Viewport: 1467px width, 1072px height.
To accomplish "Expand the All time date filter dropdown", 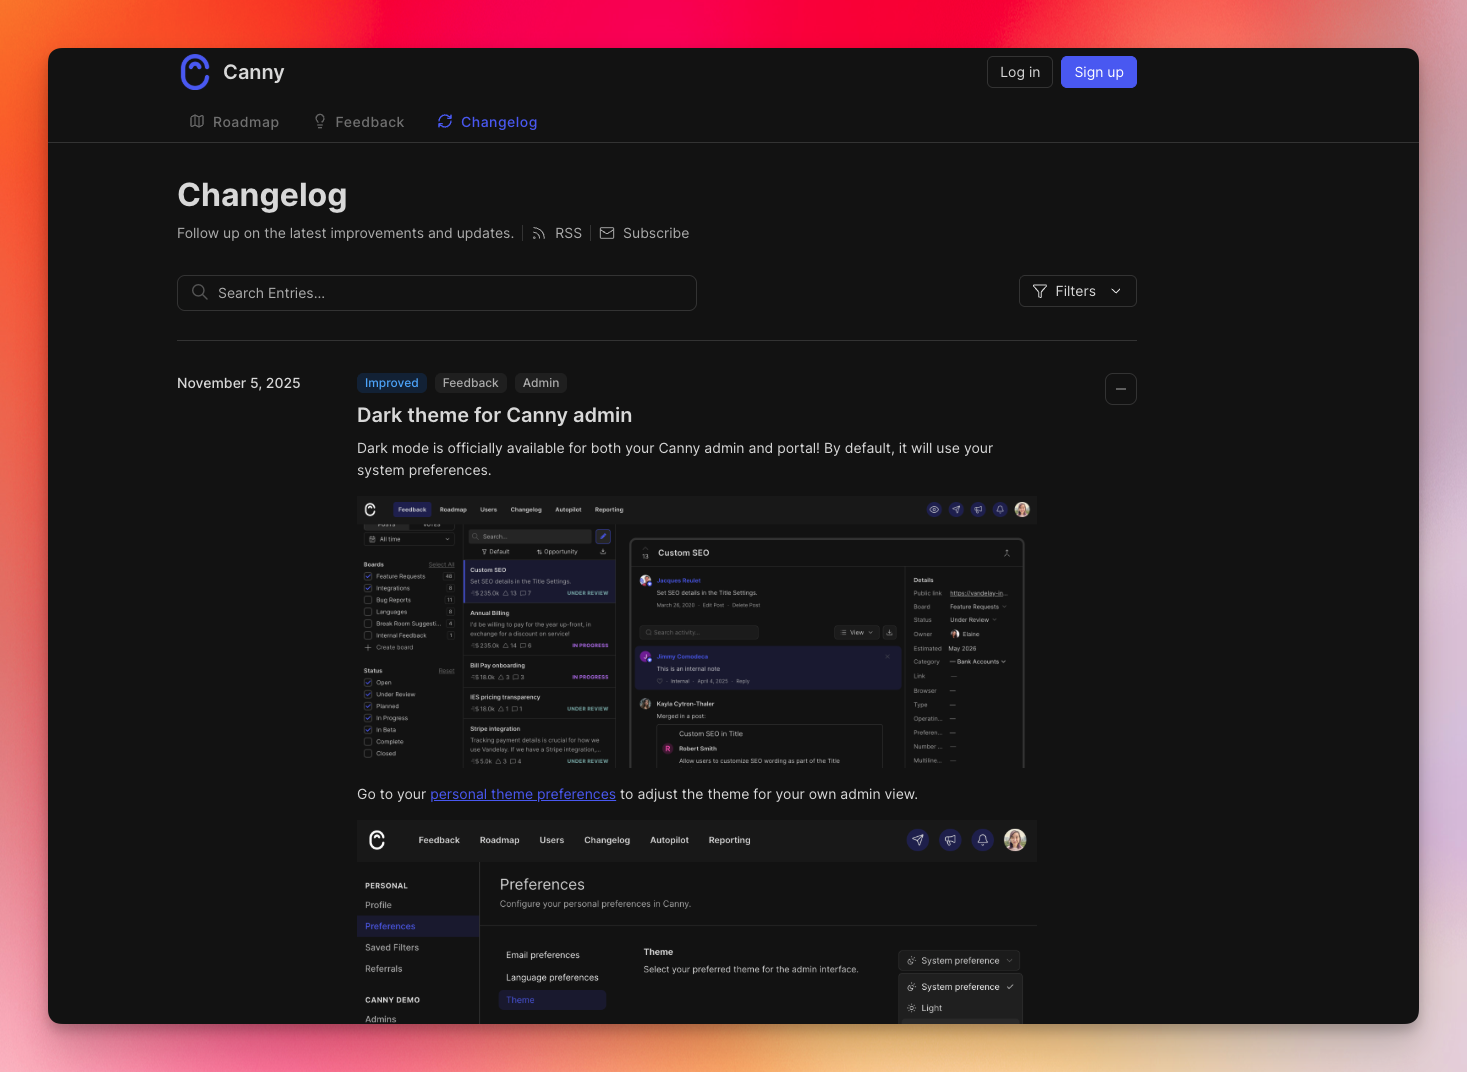I will pyautogui.click(x=408, y=539).
